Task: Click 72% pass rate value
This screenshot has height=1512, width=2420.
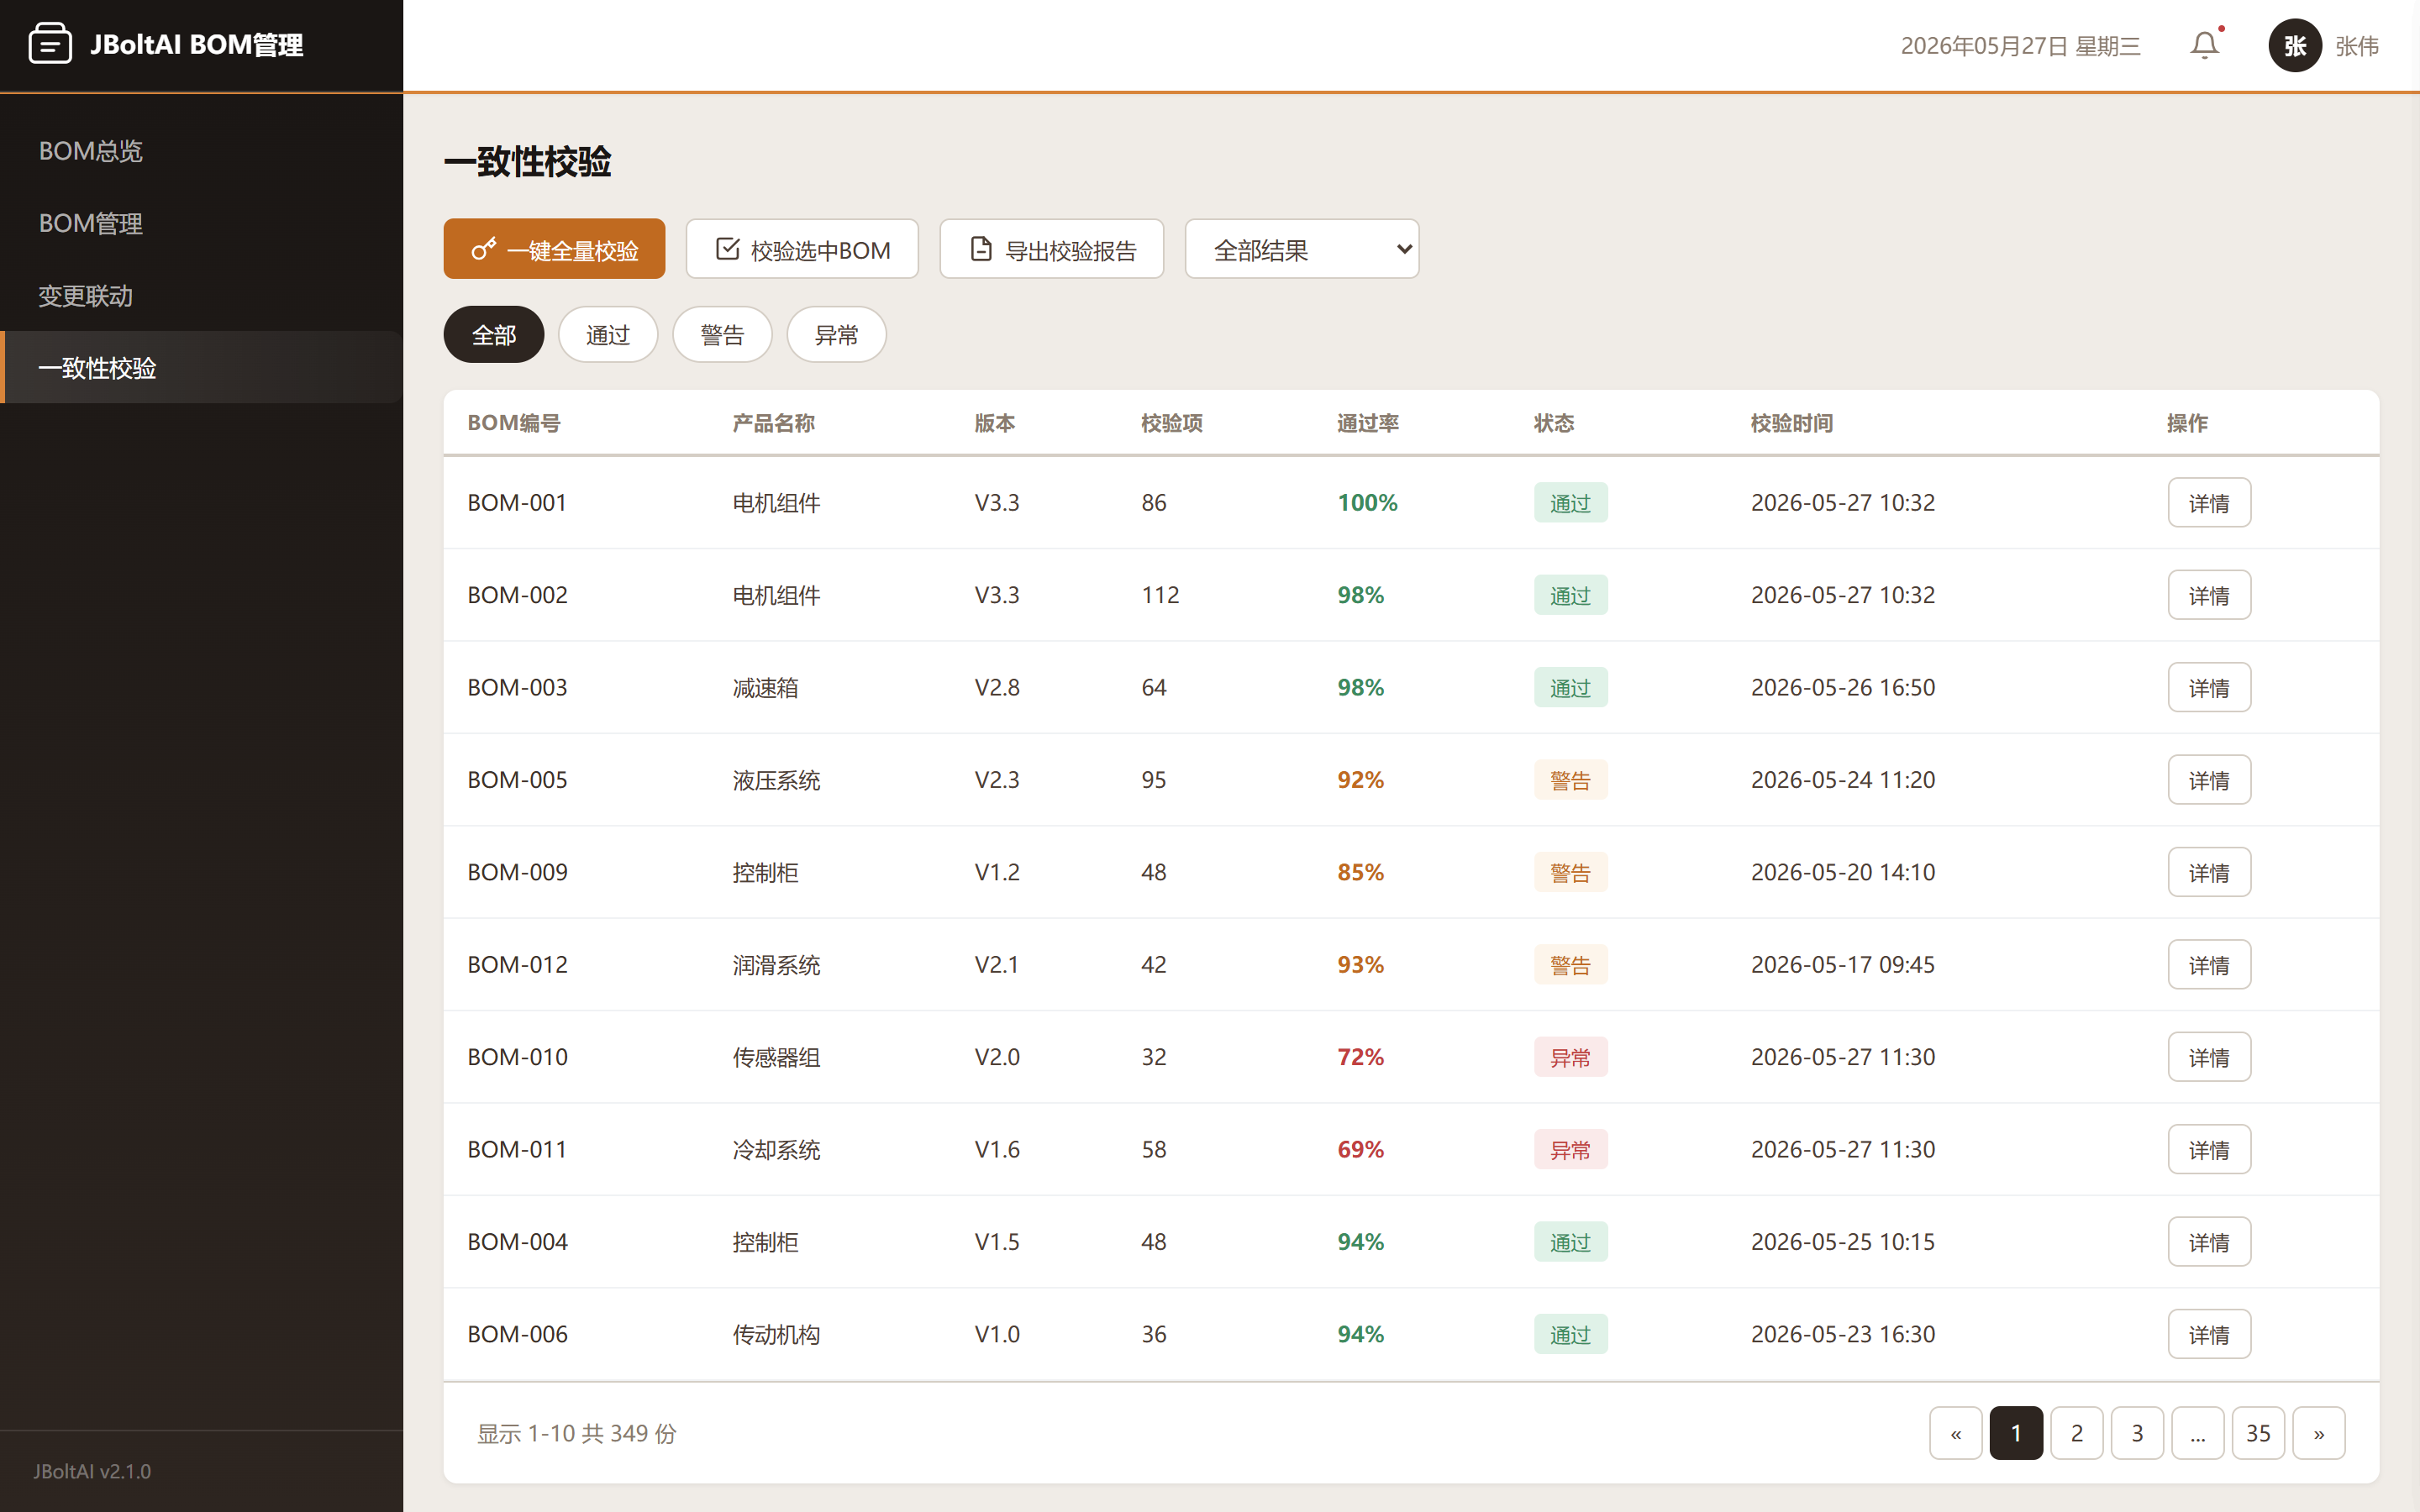Action: 1361,1057
